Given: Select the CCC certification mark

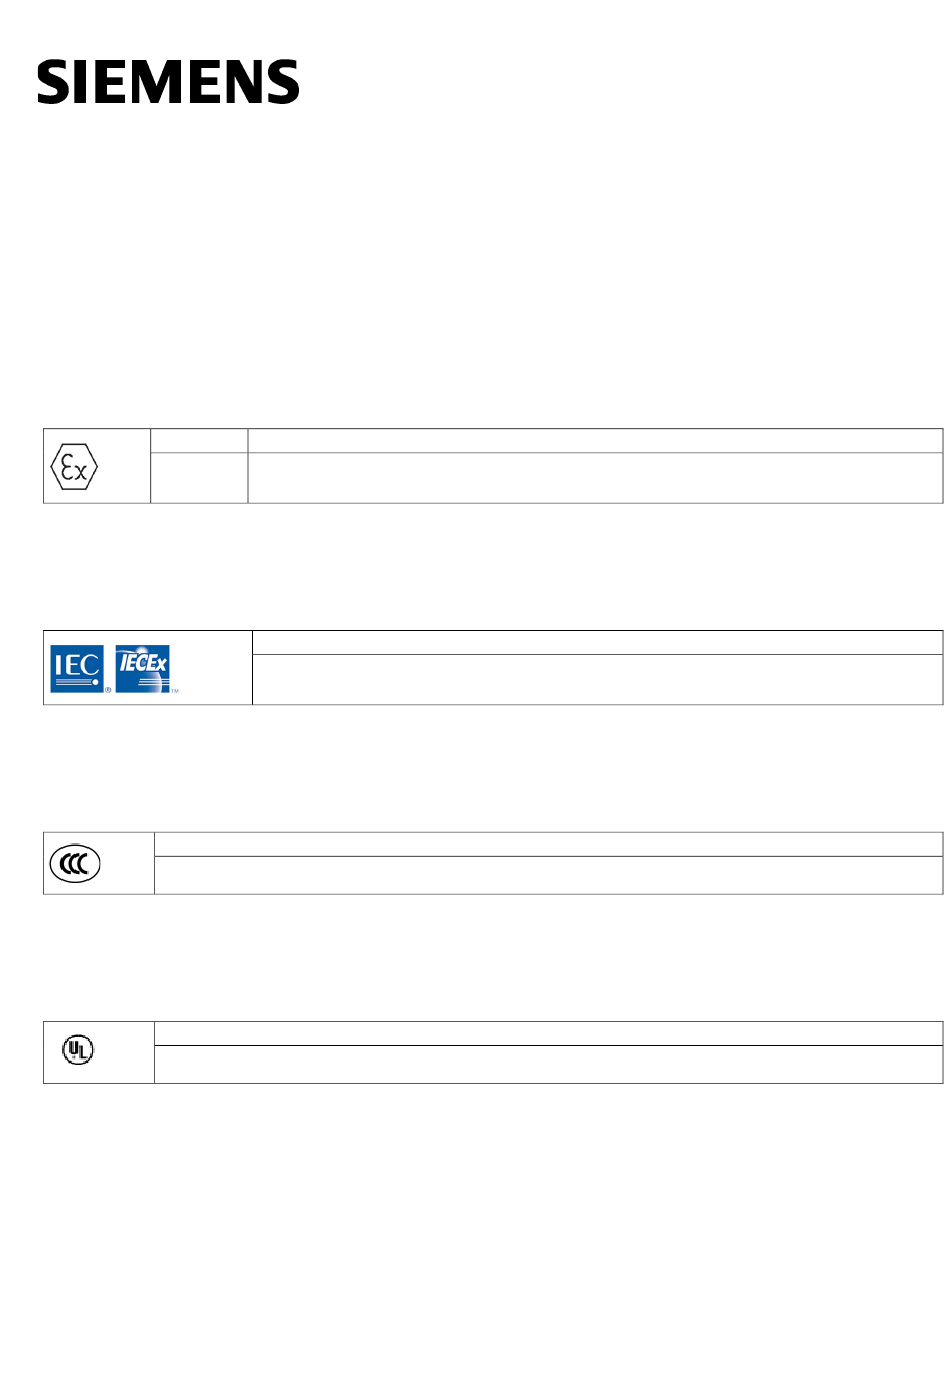Looking at the screenshot, I should pyautogui.click(x=75, y=863).
